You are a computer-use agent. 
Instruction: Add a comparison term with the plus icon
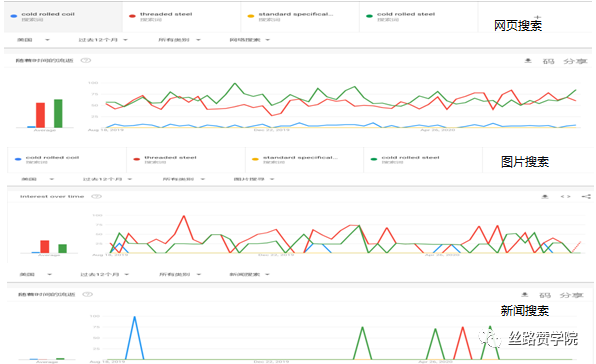537,17
